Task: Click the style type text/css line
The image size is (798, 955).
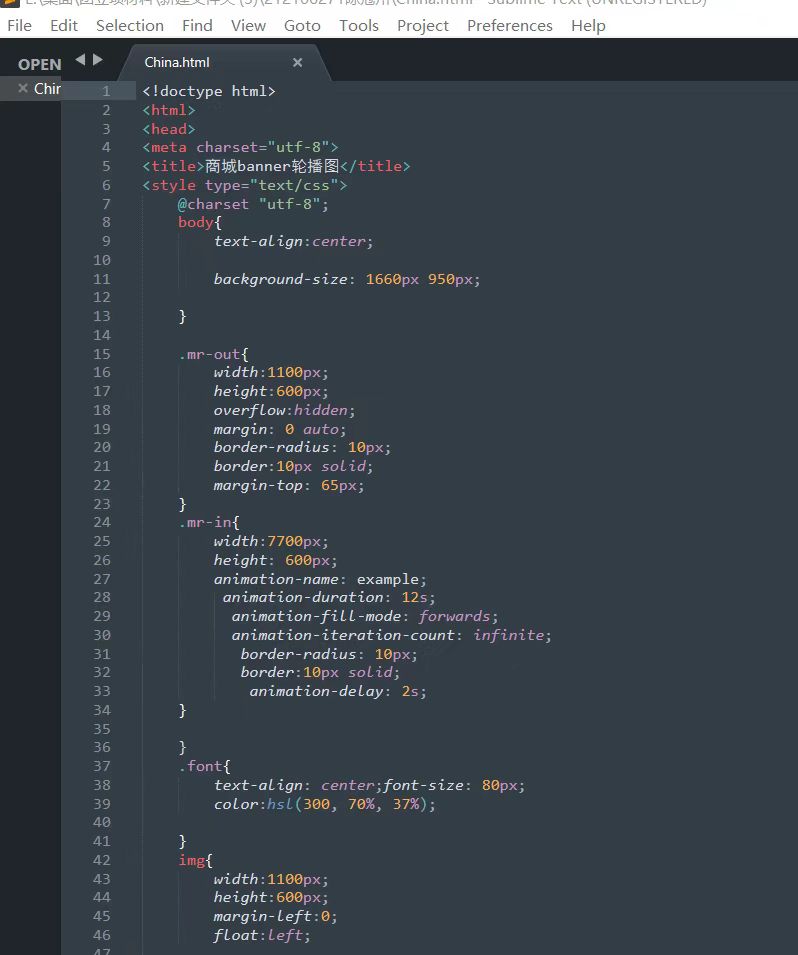Action: point(245,185)
